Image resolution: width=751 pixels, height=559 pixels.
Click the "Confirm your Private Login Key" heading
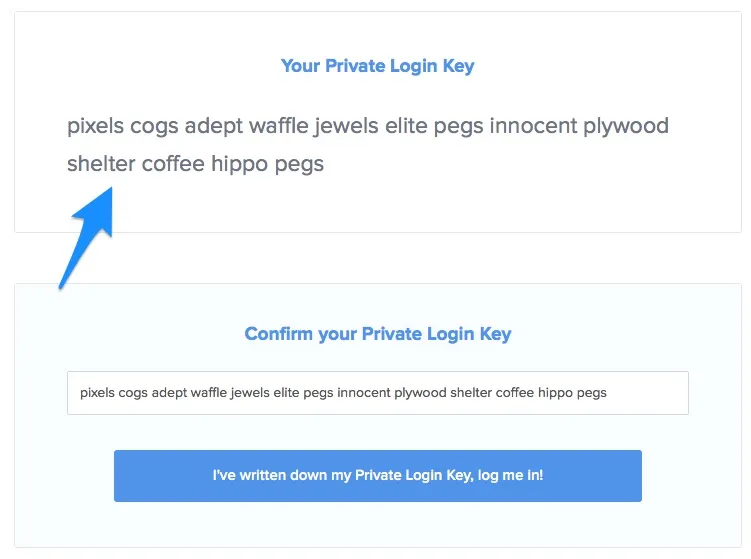tap(377, 334)
